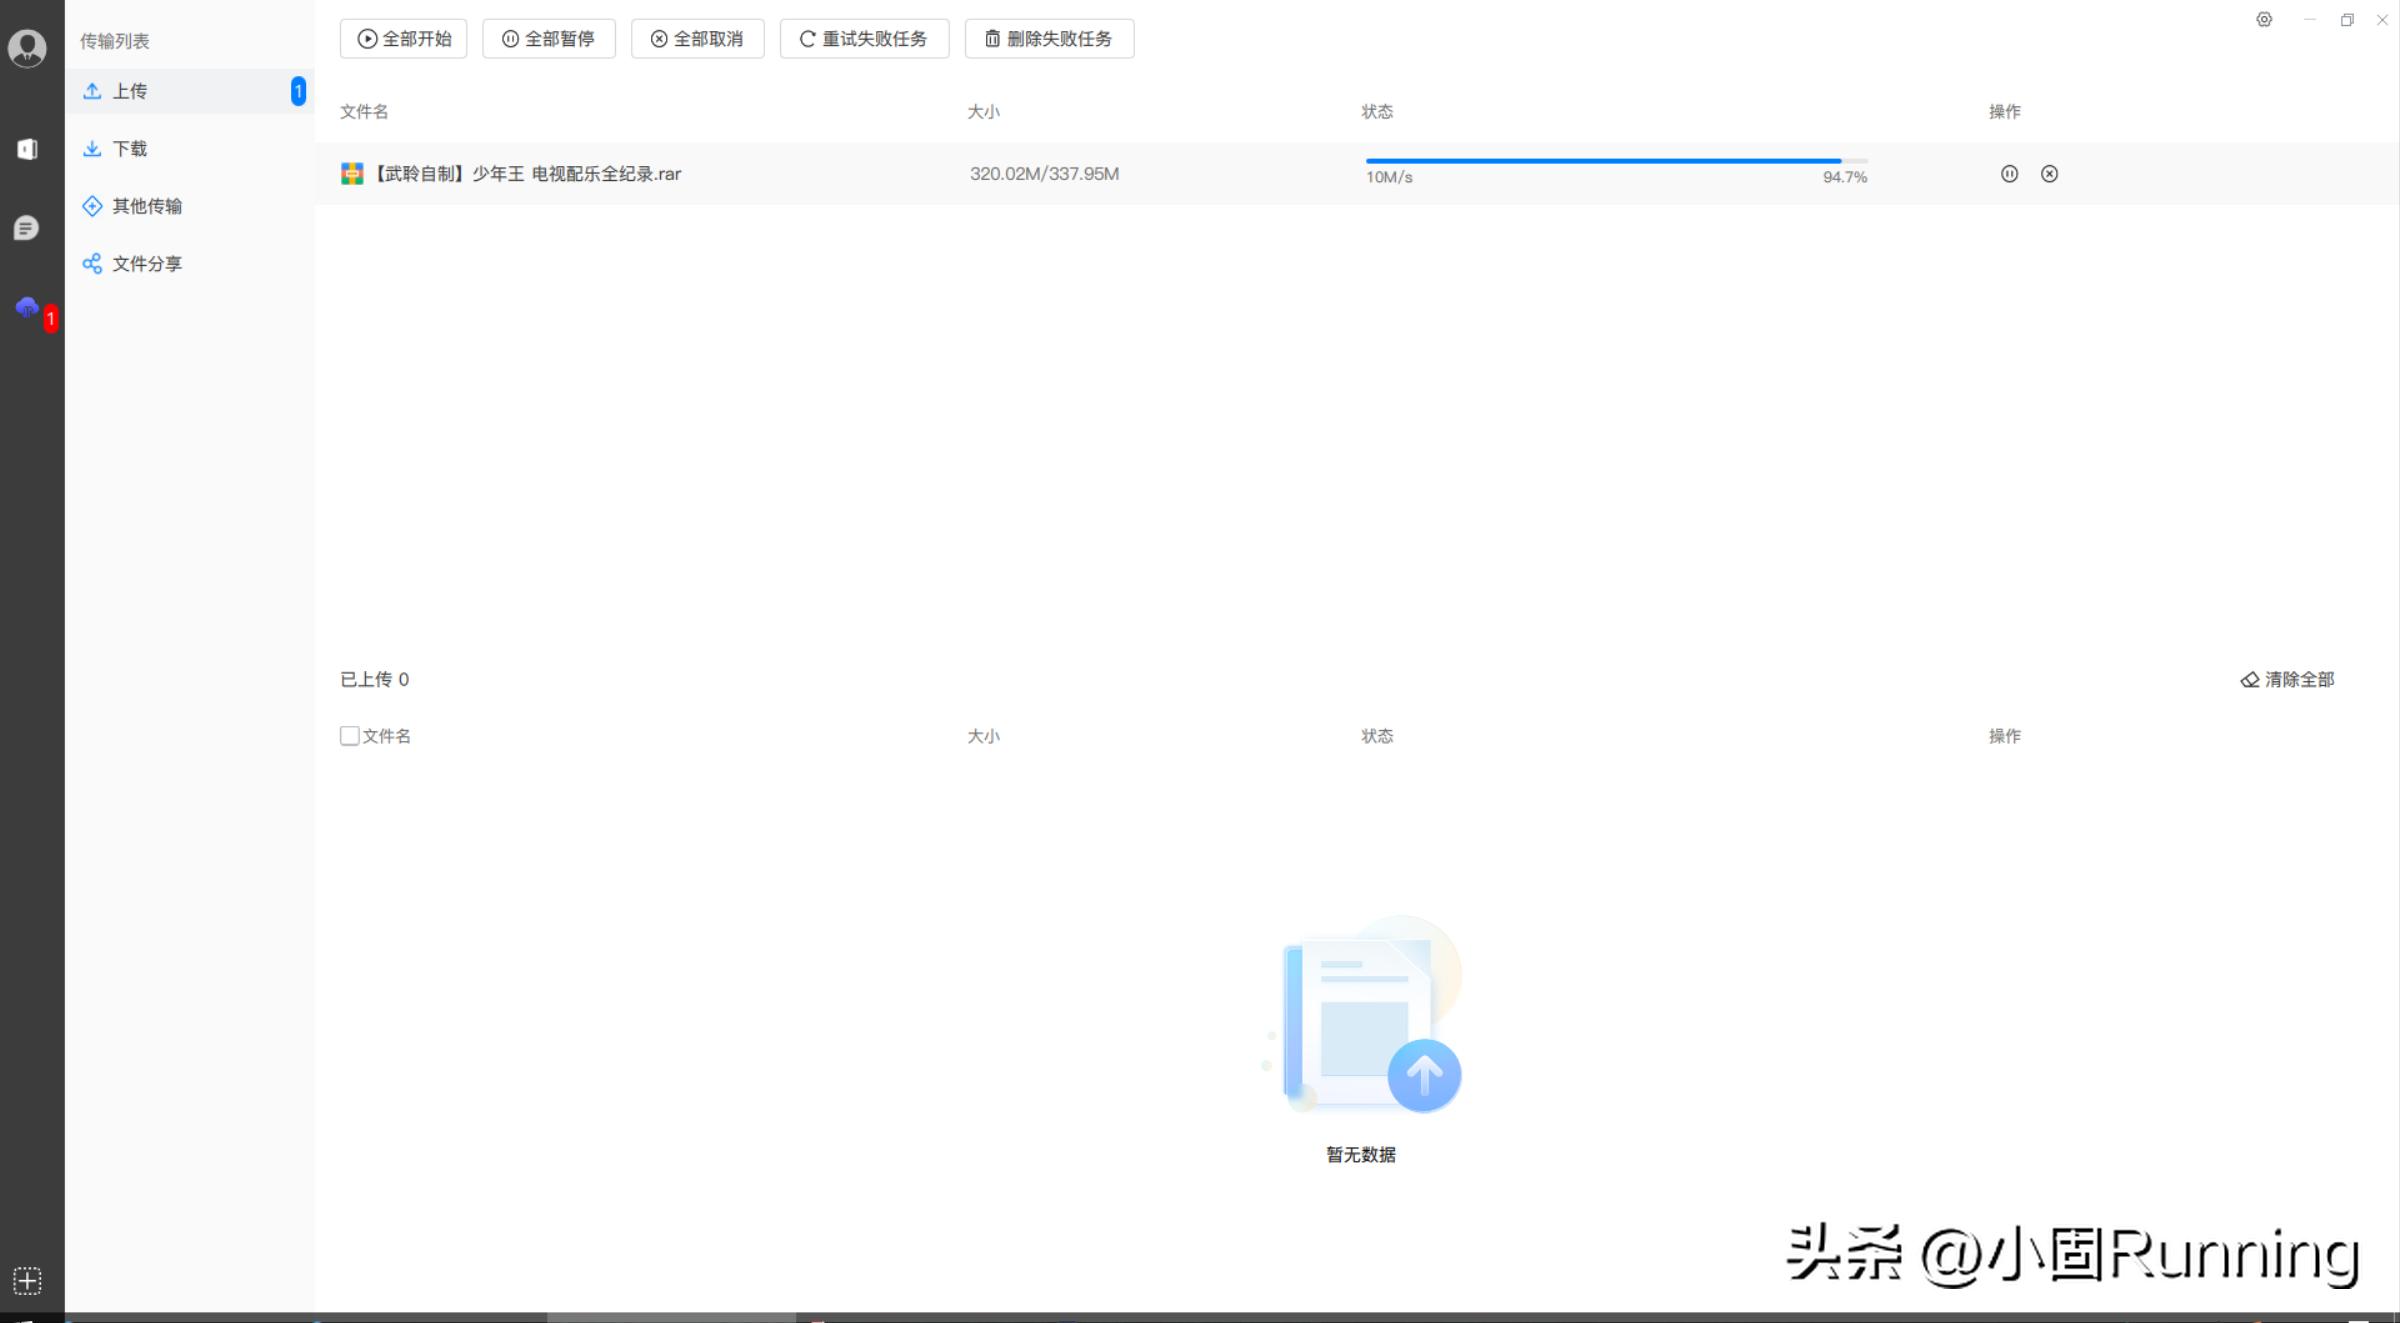This screenshot has height=1323, width=2400.
Task: Click 删除失败任务 to delete failed tasks
Action: (x=1049, y=39)
